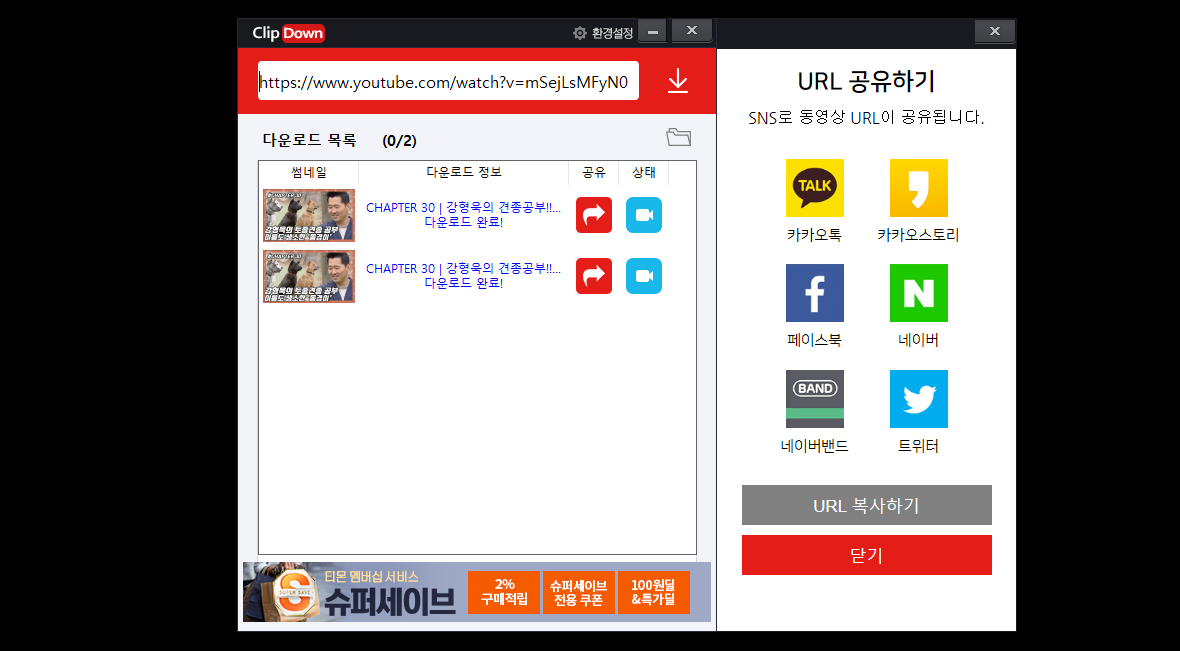
Task: Click the 공유 column header
Action: point(594,172)
